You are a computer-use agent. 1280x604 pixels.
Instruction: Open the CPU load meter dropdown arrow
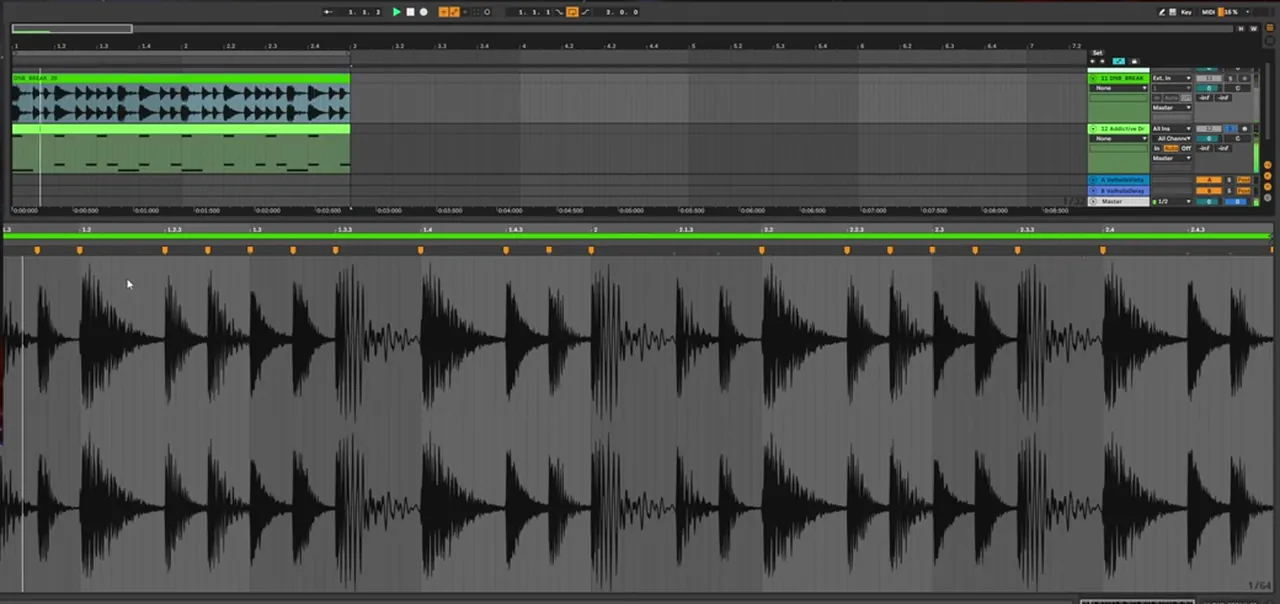pyautogui.click(x=1247, y=12)
